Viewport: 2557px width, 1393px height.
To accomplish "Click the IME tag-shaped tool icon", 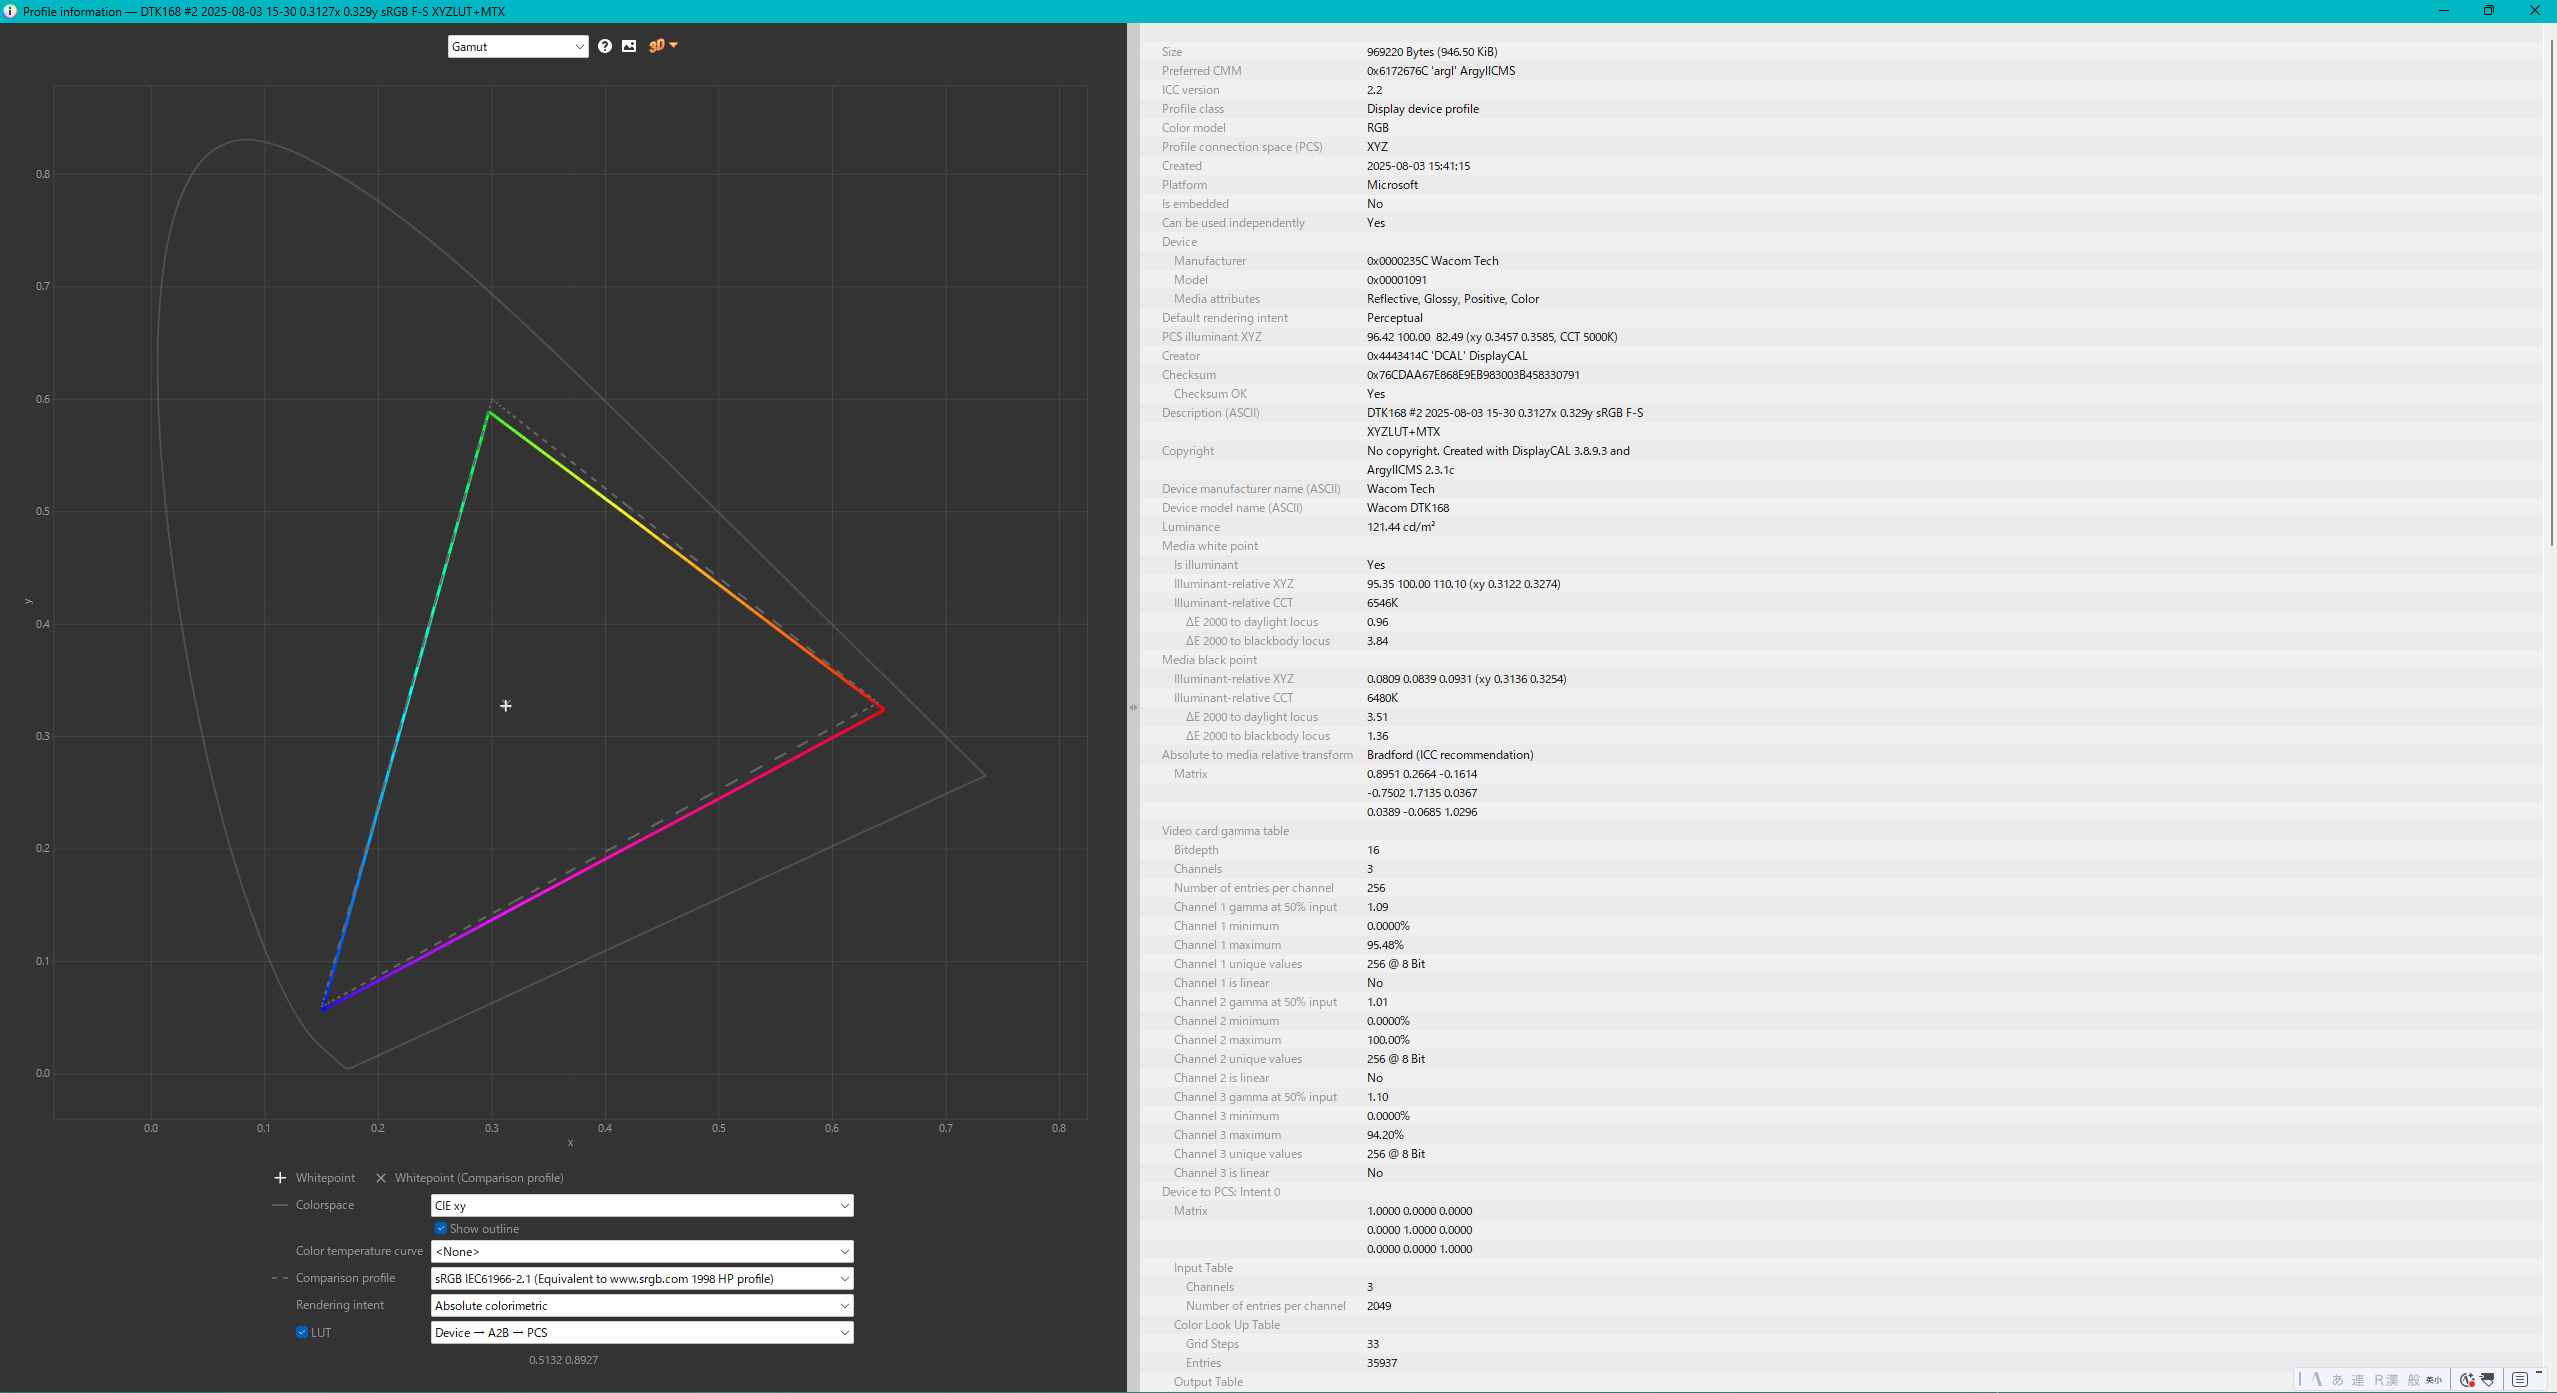I will 2487,1380.
